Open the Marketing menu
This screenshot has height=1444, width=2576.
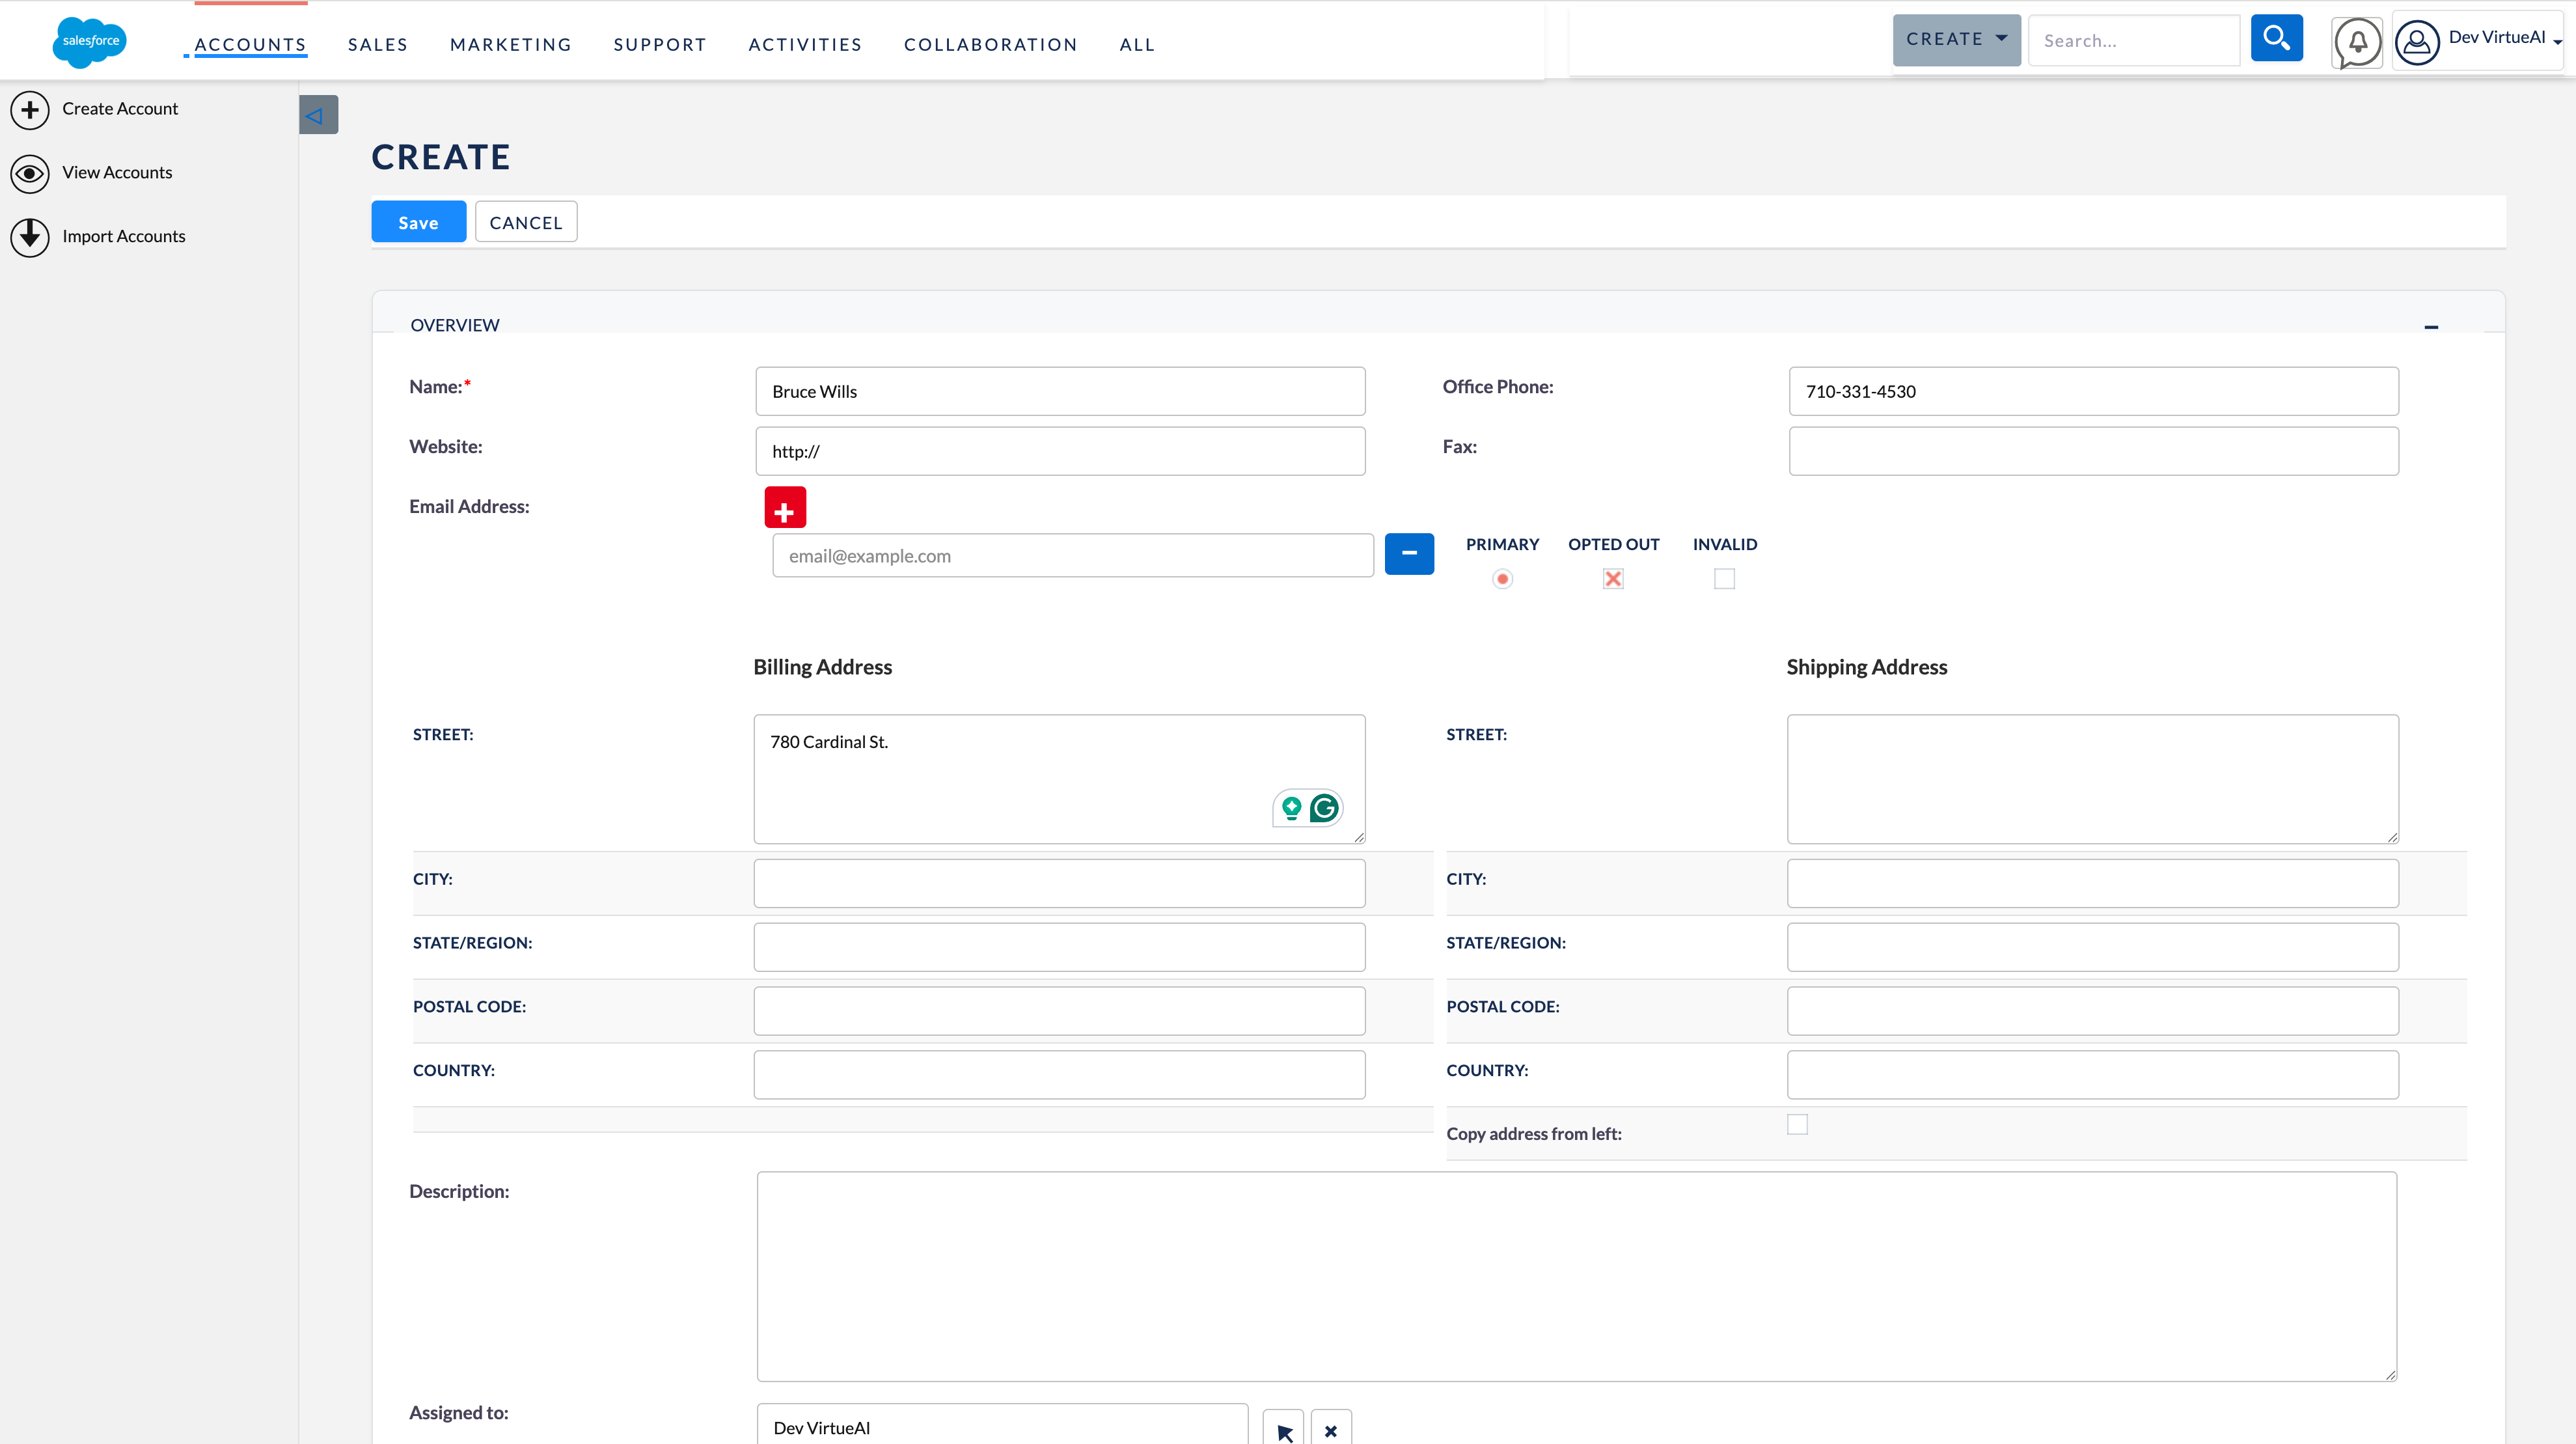click(x=511, y=45)
